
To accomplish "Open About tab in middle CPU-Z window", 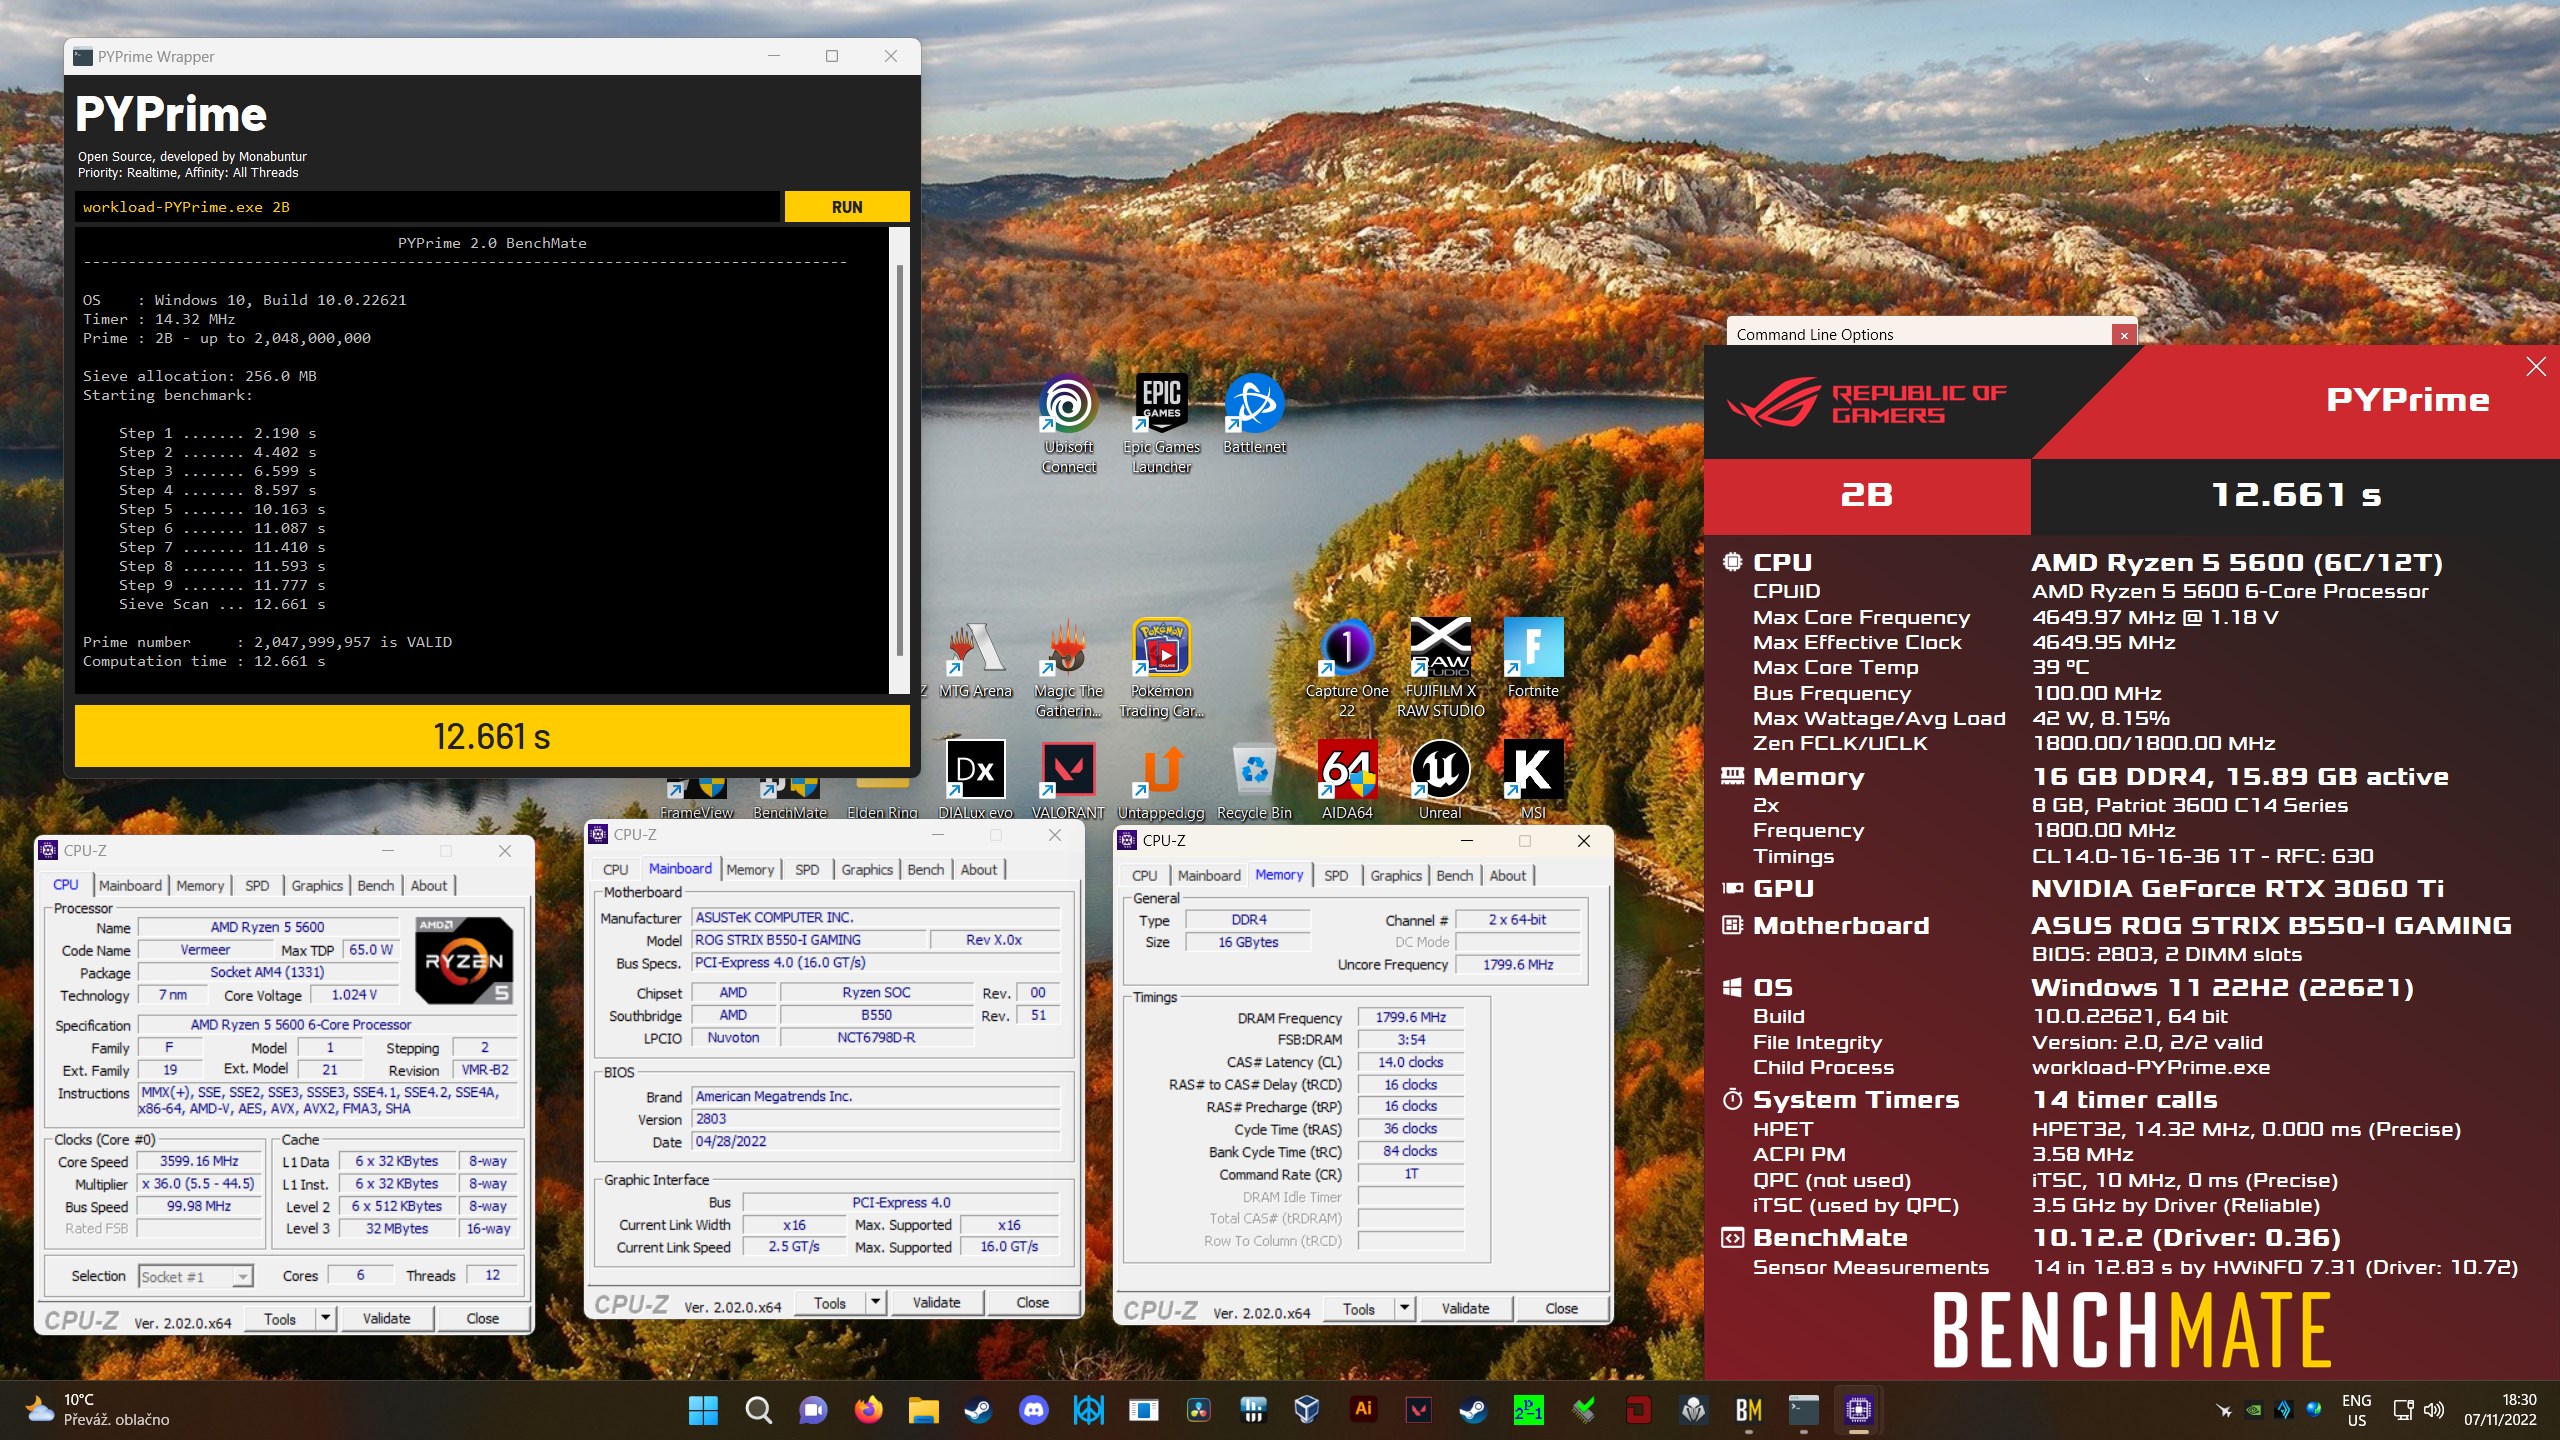I will click(x=978, y=869).
